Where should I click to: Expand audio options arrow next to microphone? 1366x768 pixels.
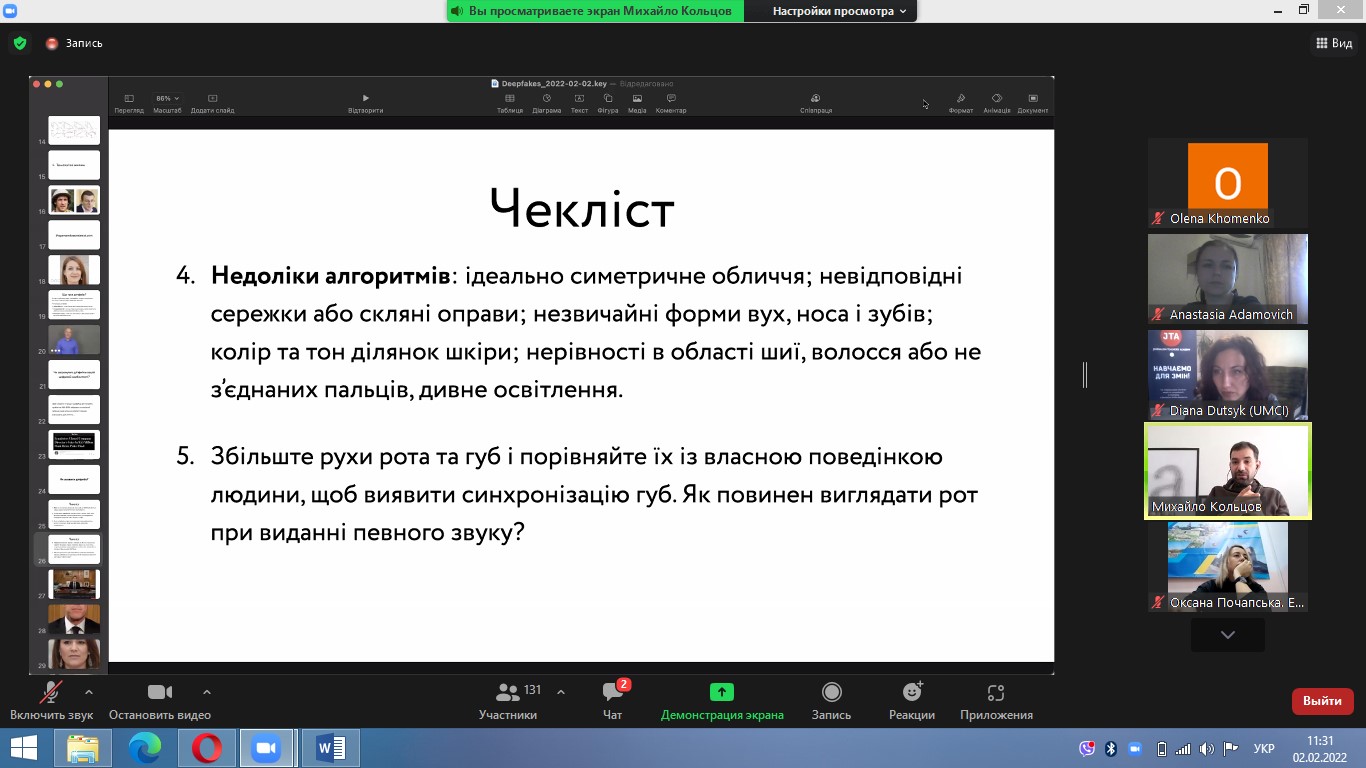pos(89,692)
